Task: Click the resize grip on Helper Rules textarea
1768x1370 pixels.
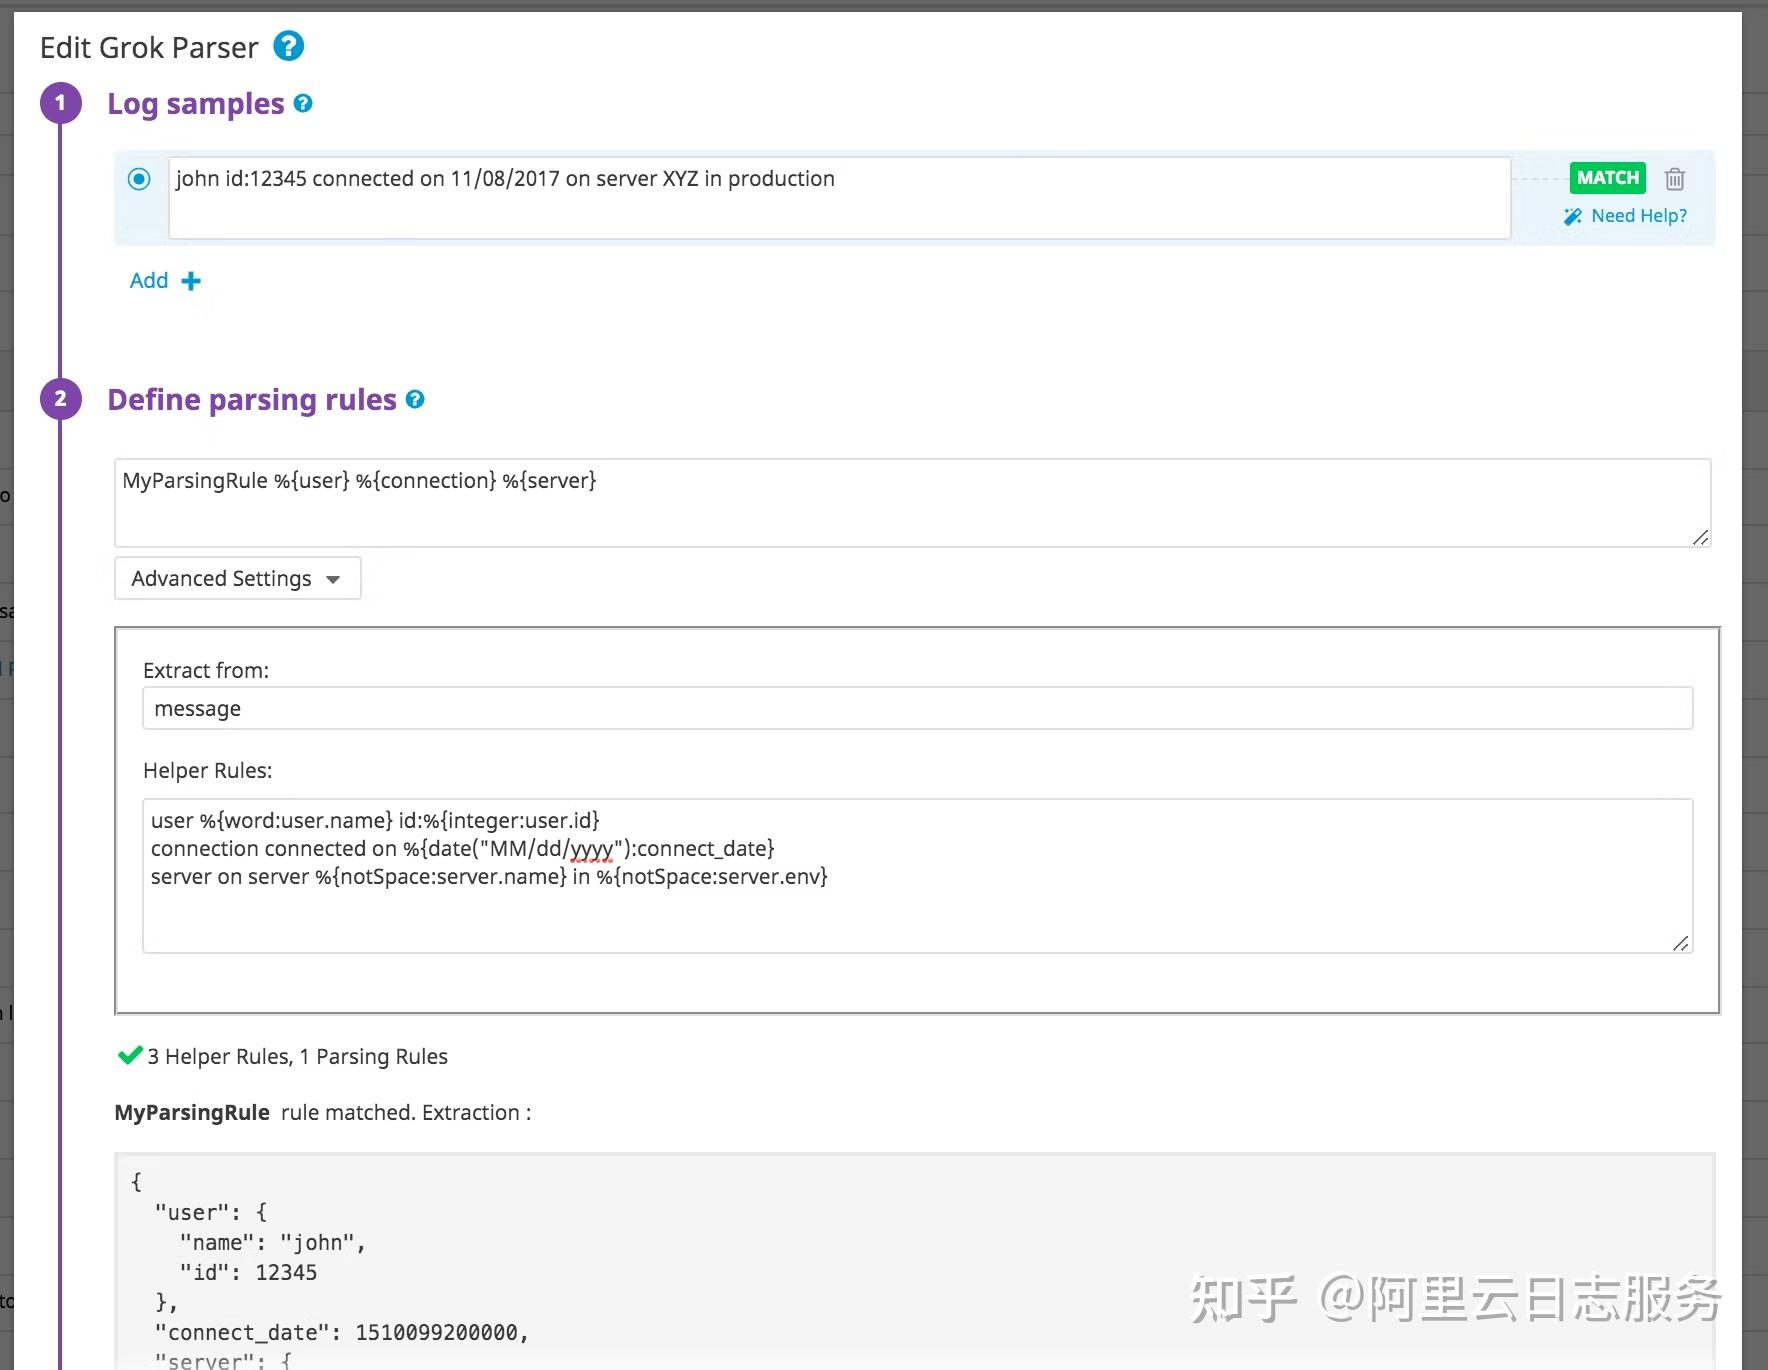Action: click(x=1681, y=945)
